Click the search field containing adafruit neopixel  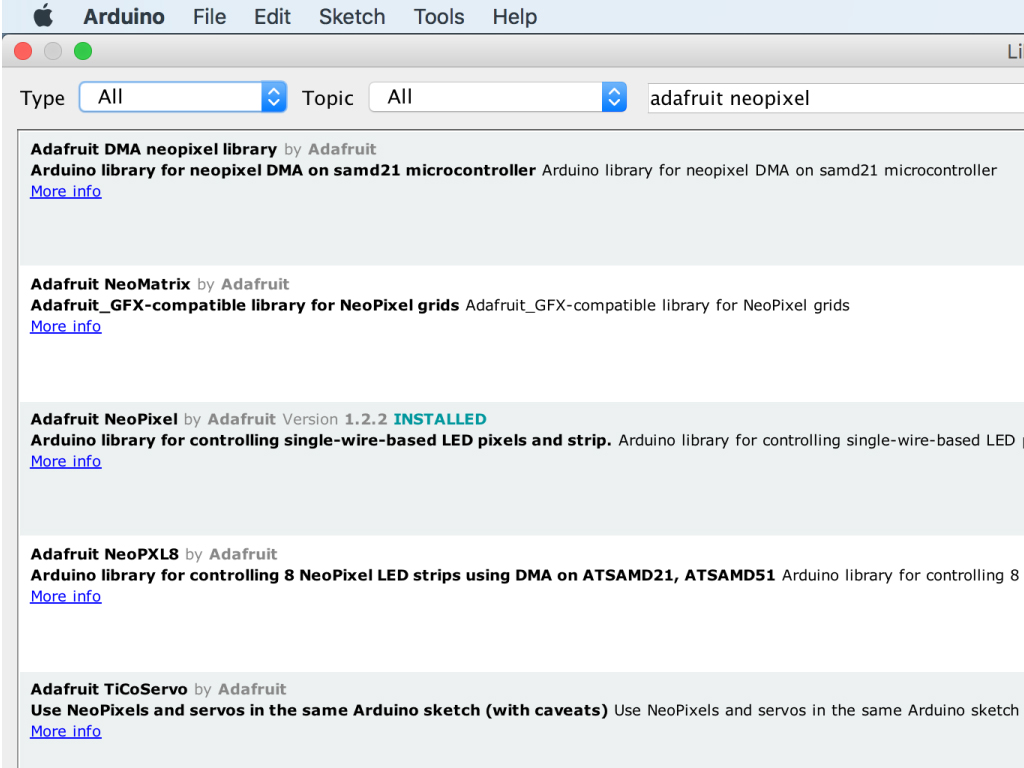(836, 98)
